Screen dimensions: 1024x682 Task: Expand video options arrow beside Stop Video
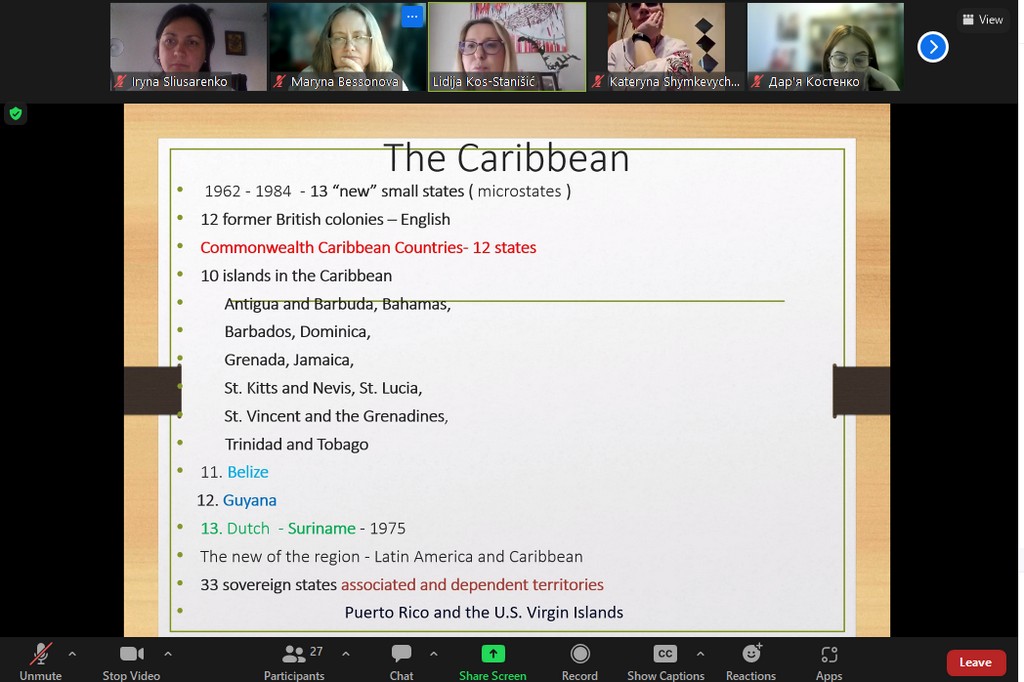(x=167, y=654)
